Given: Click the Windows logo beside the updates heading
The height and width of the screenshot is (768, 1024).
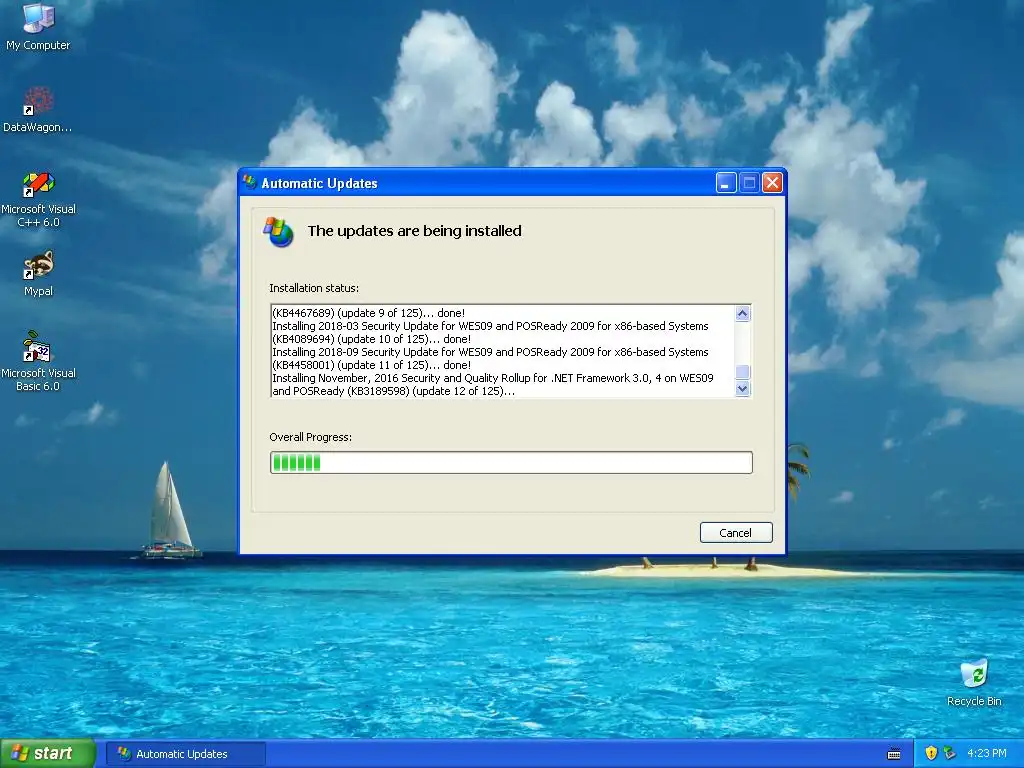Looking at the screenshot, I should 279,232.
